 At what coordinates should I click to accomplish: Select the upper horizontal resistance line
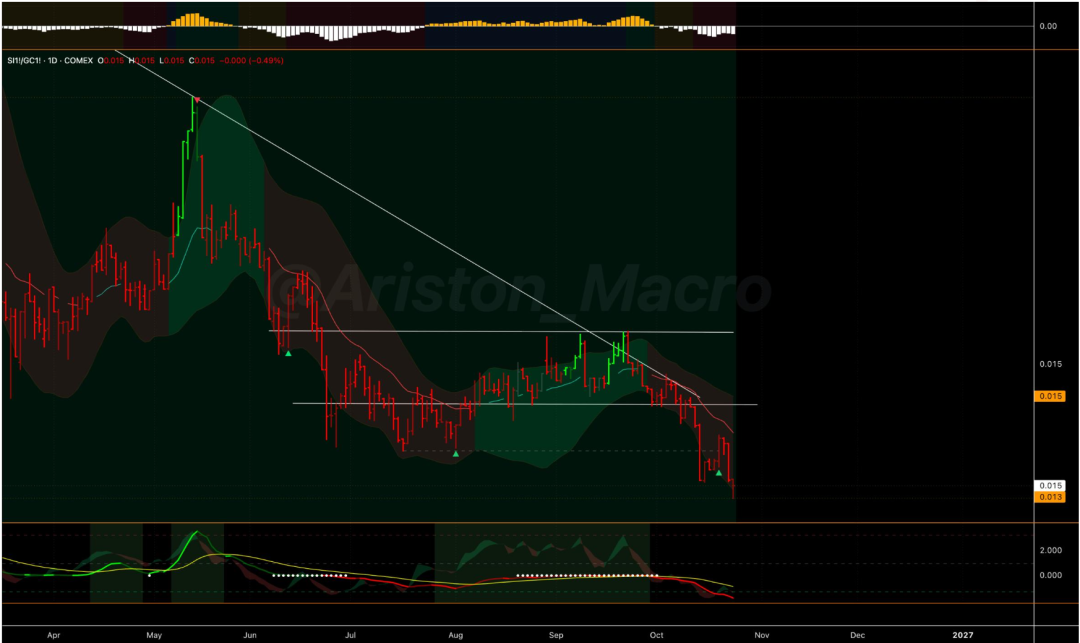(x=501, y=332)
